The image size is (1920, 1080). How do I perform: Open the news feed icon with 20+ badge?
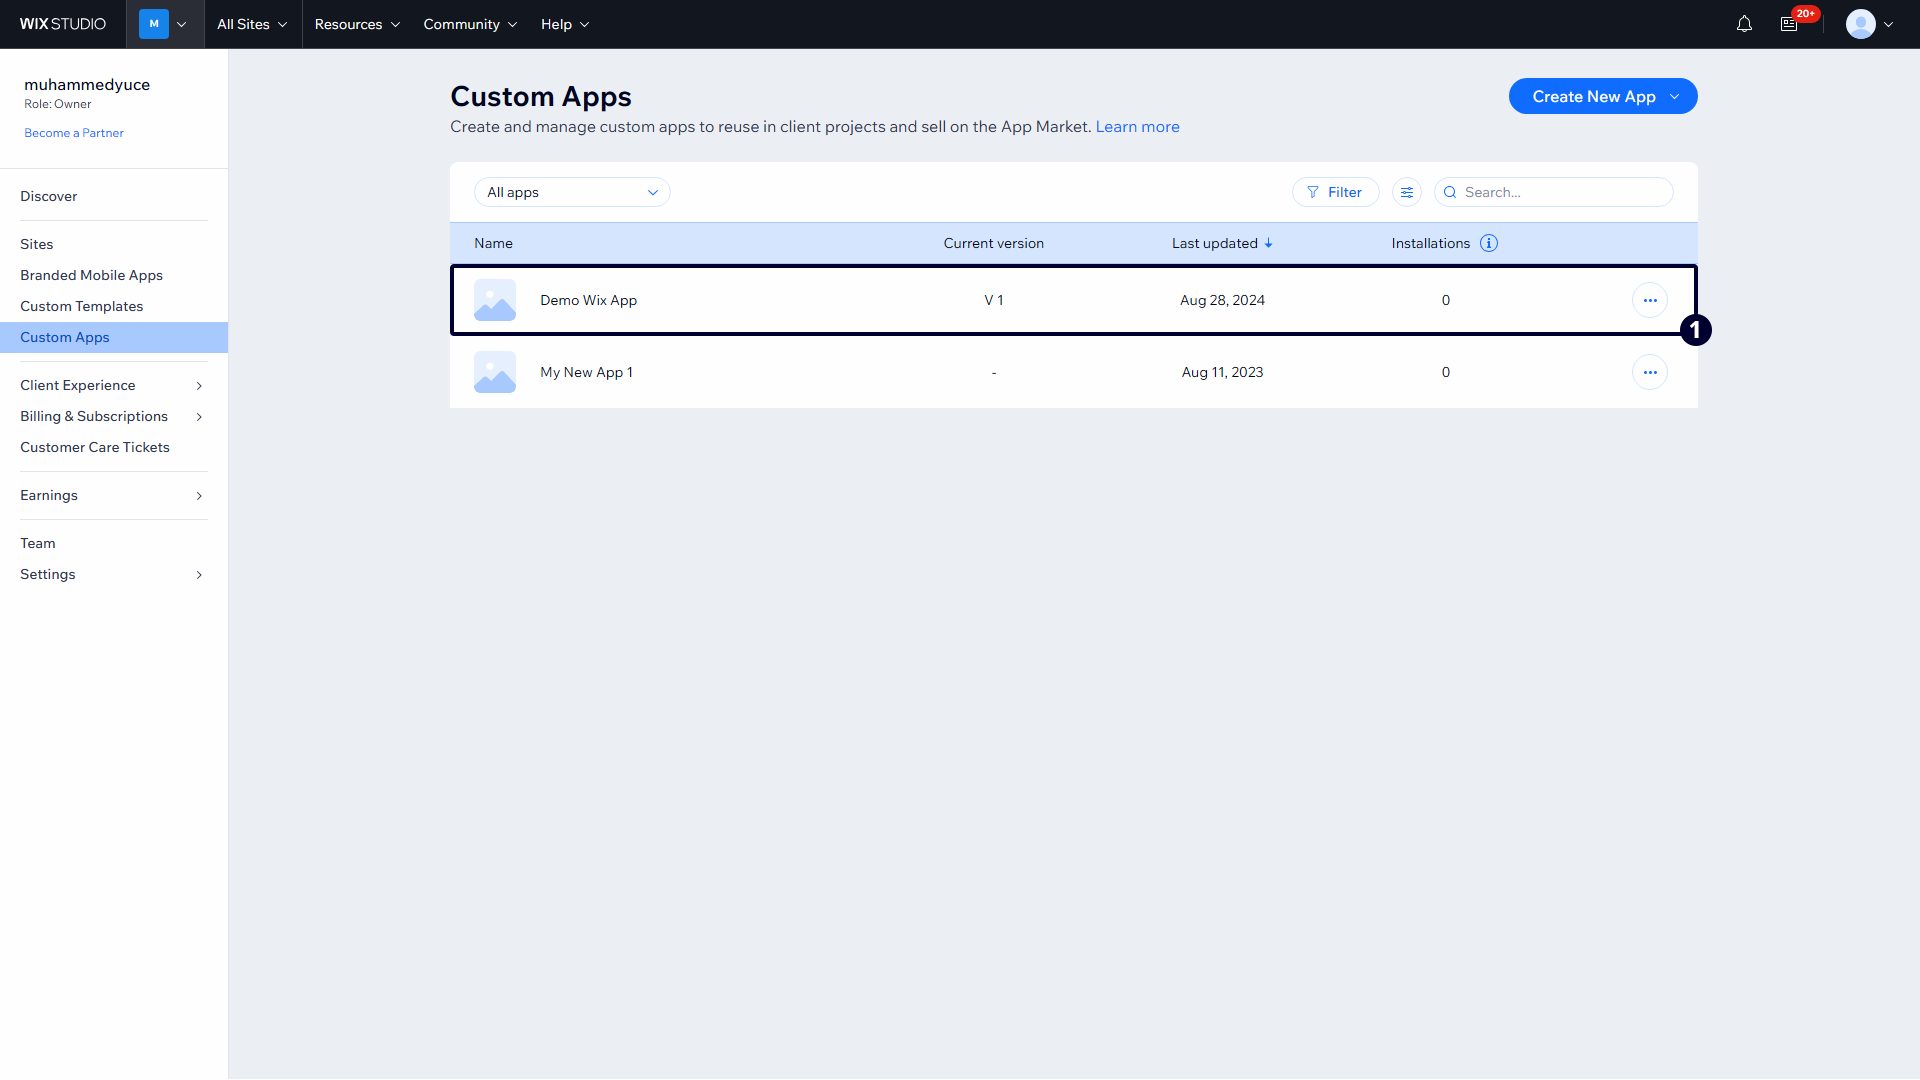tap(1789, 24)
